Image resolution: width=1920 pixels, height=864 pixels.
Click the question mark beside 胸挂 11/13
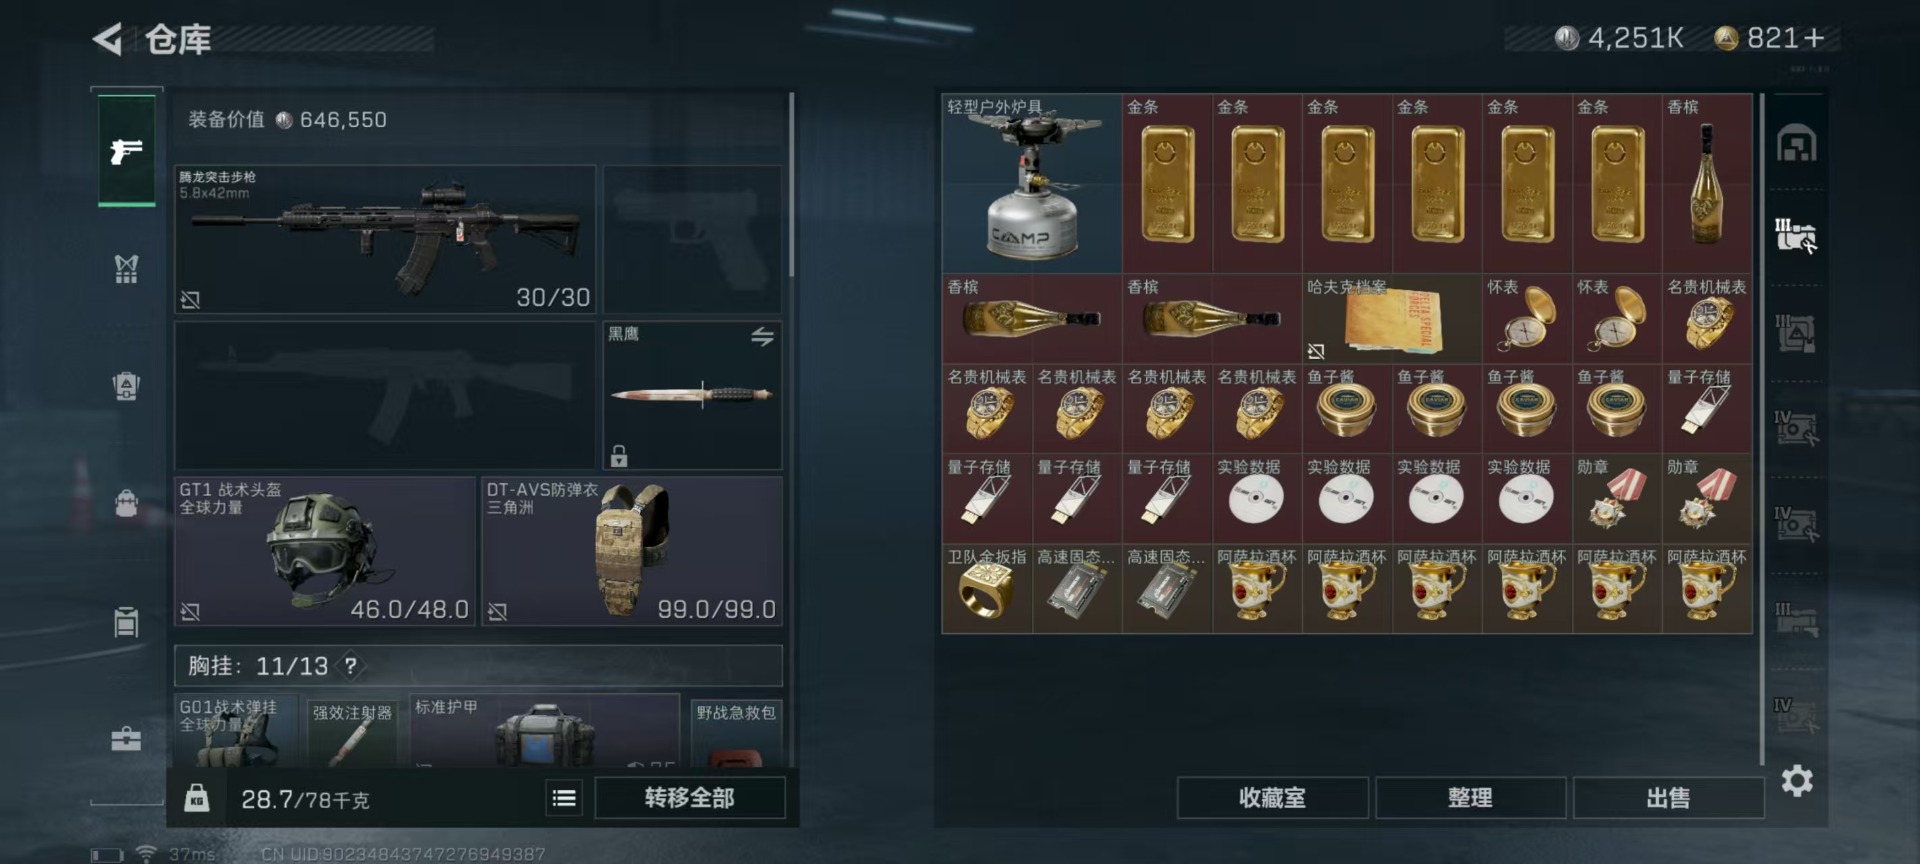[351, 665]
